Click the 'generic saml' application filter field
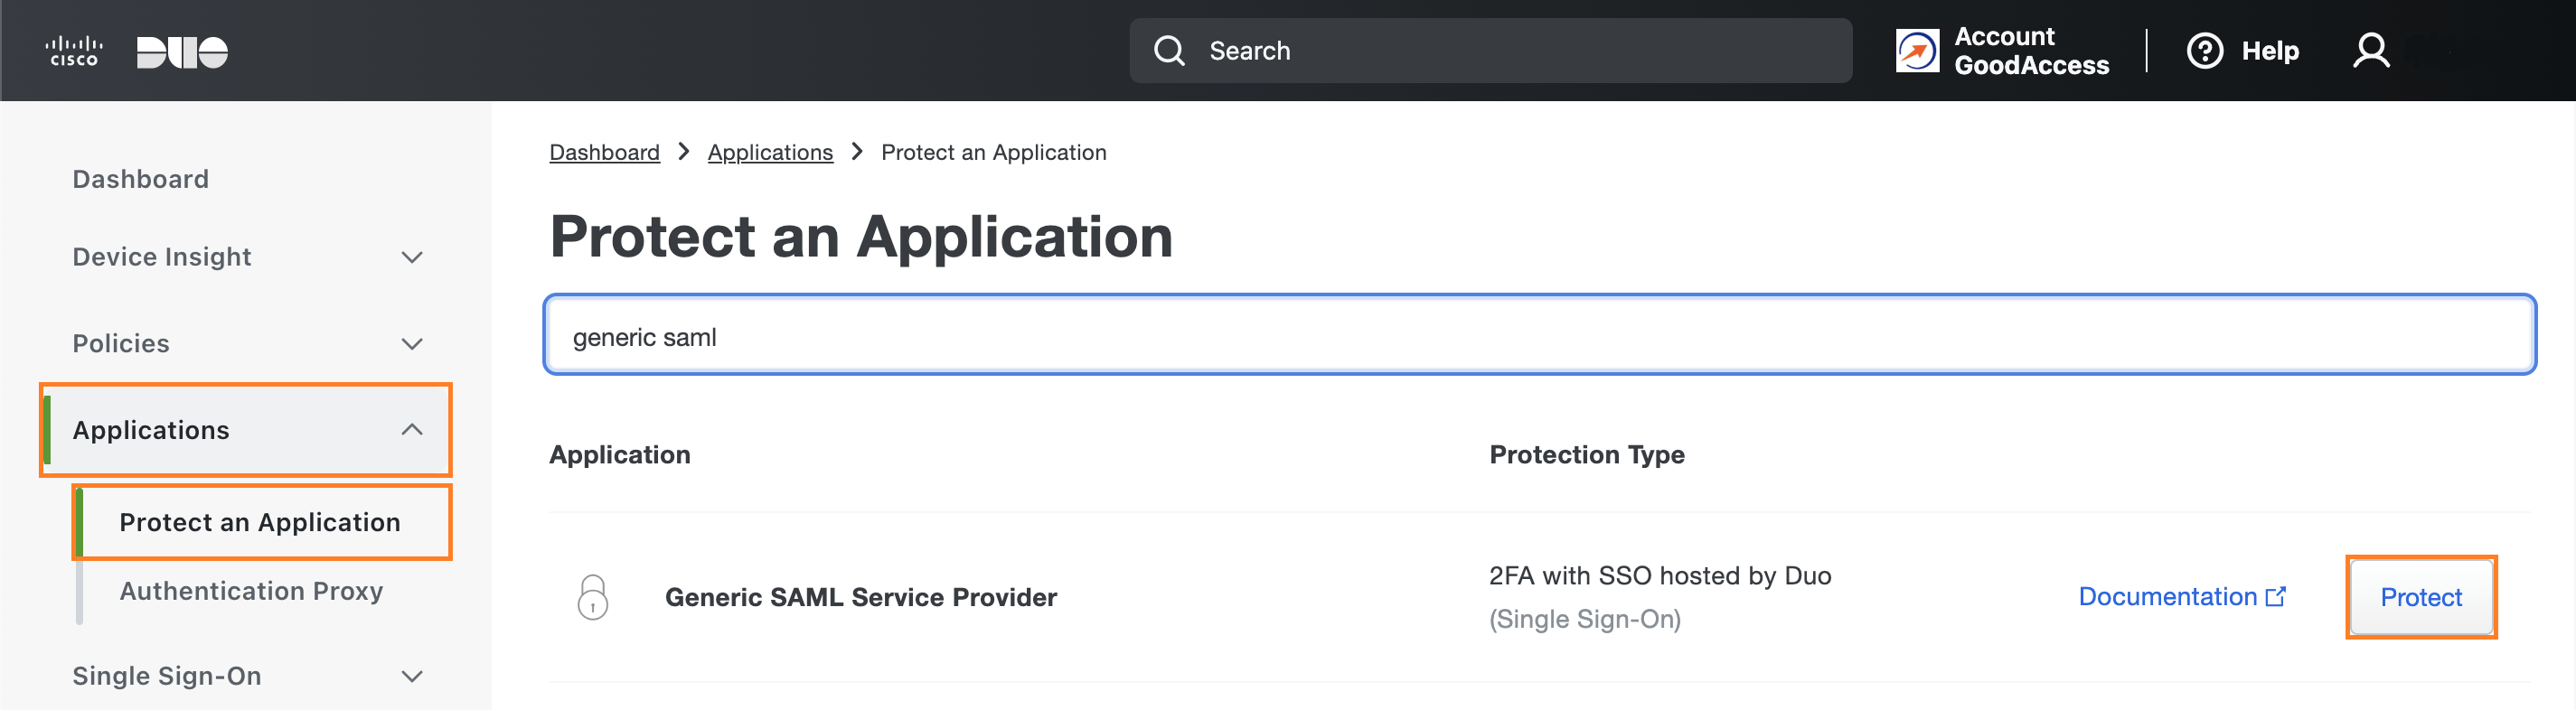 coord(1540,336)
